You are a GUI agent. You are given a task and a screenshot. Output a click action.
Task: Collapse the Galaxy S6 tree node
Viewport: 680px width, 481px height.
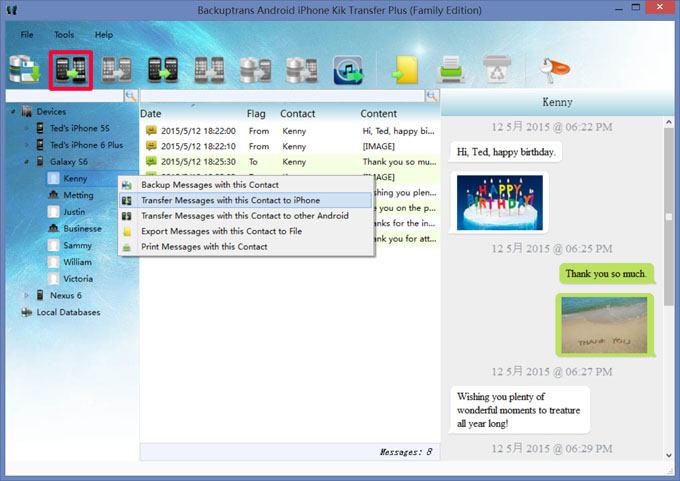click(x=27, y=161)
